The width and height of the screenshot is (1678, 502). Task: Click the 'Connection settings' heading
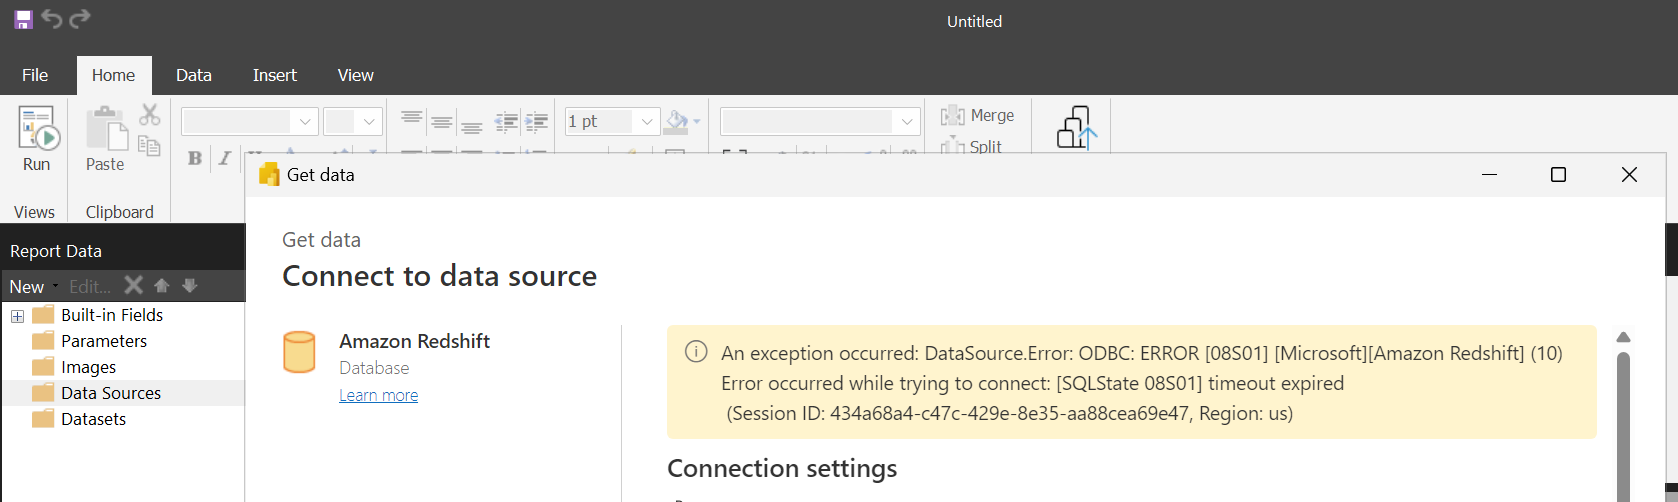(x=782, y=468)
